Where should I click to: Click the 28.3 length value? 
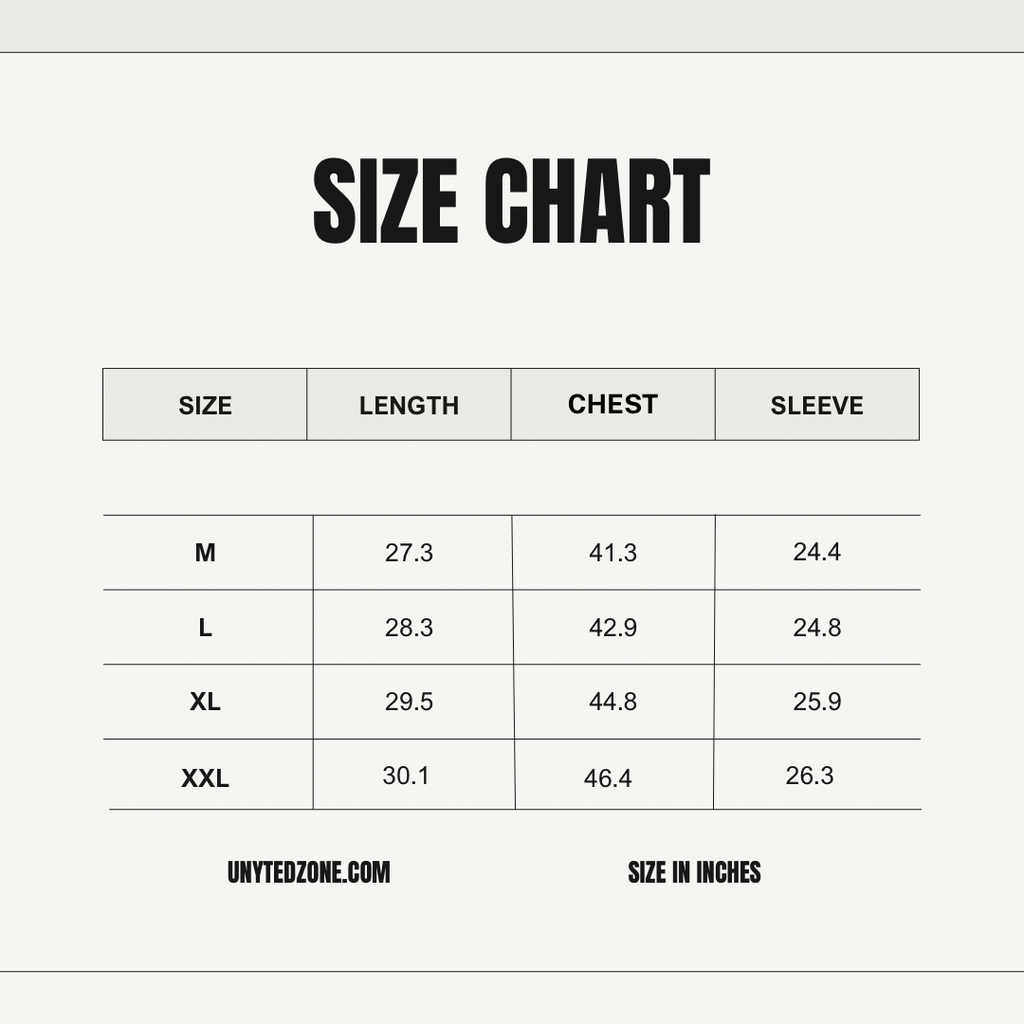409,628
